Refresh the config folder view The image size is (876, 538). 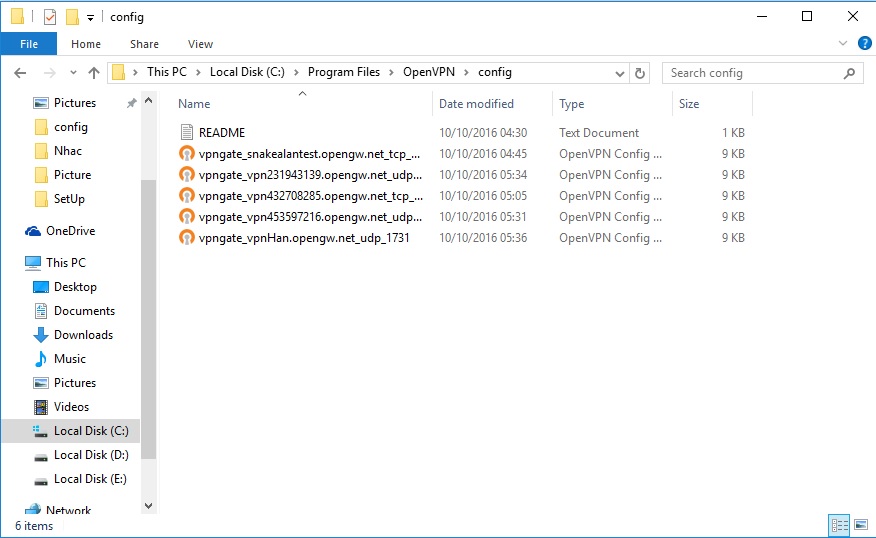(640, 73)
